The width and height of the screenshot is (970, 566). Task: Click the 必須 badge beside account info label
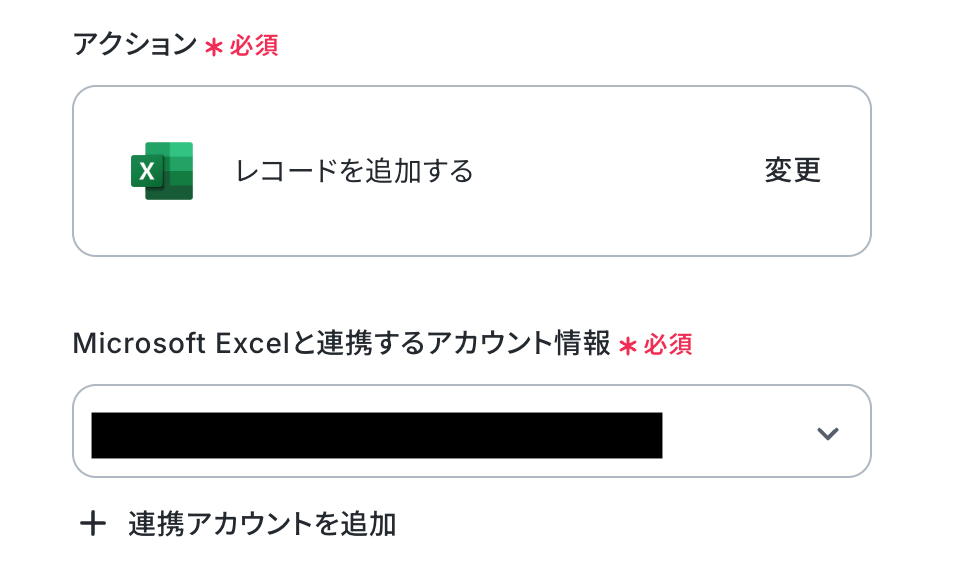[x=668, y=345]
